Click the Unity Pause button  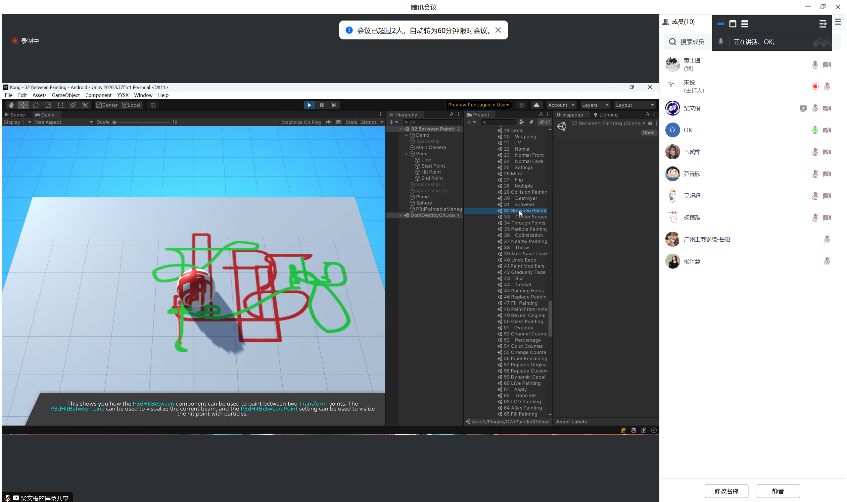321,104
